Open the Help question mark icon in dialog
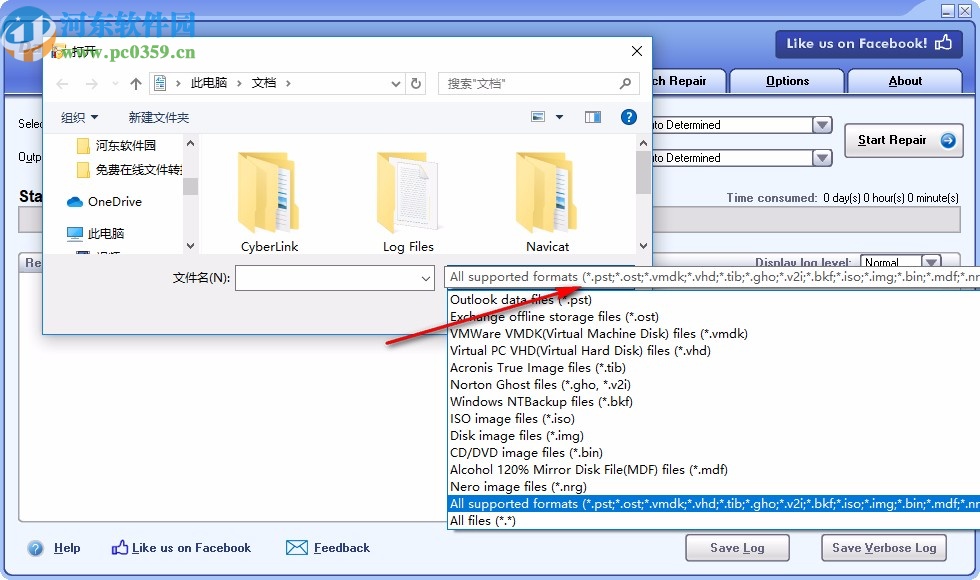This screenshot has height=580, width=980. [x=628, y=116]
